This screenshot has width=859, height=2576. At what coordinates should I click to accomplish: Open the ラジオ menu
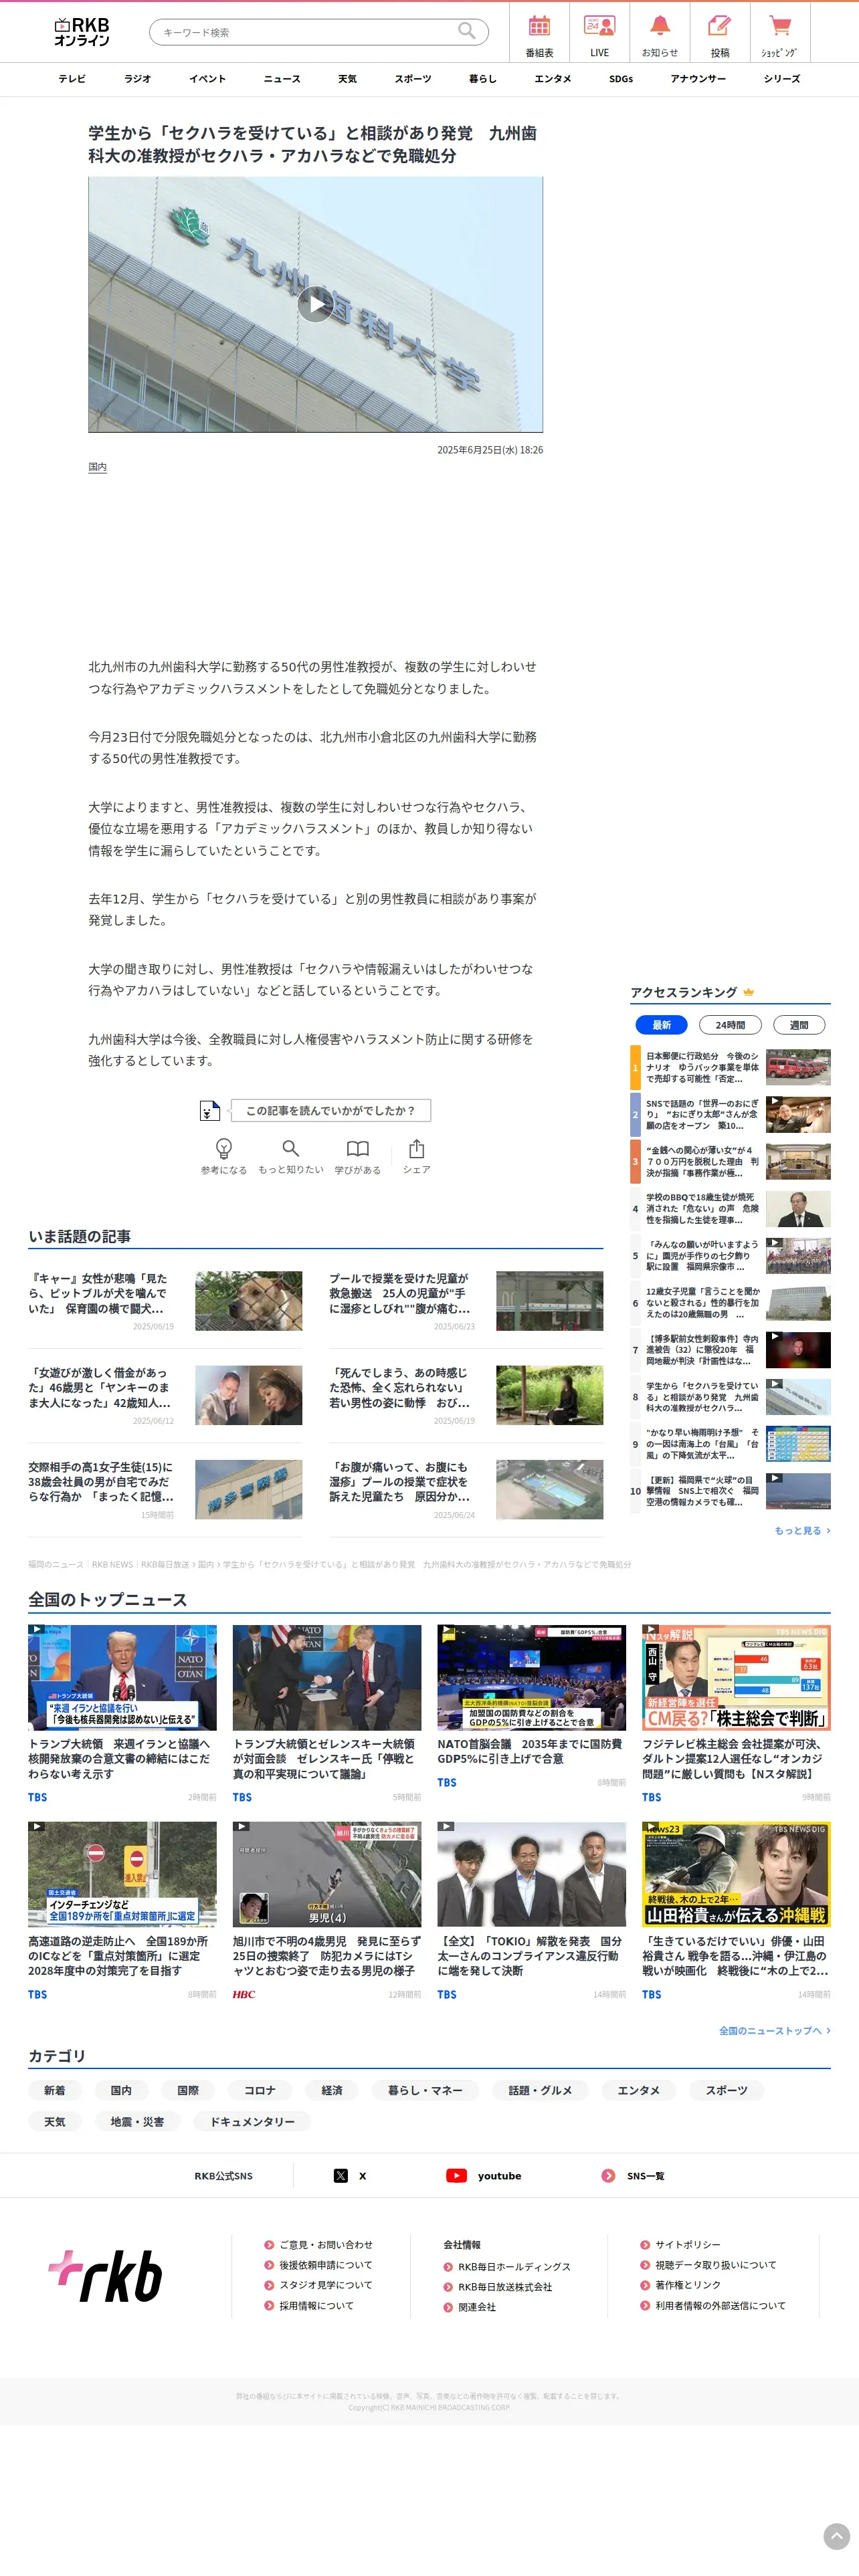click(137, 79)
